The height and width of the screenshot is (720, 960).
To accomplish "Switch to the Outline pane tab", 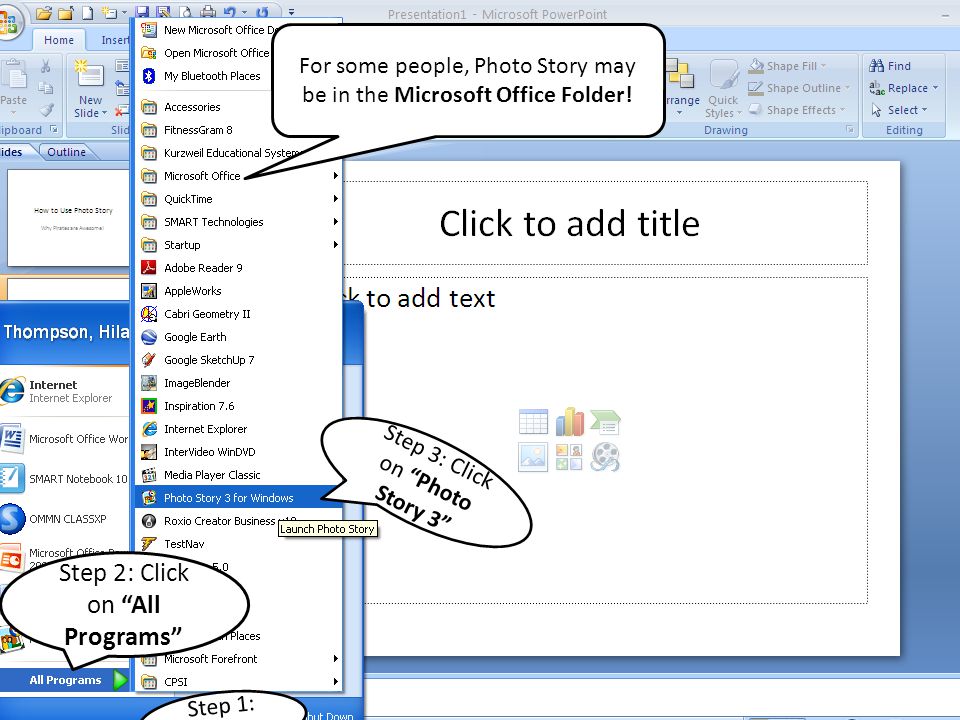I will click(x=66, y=152).
